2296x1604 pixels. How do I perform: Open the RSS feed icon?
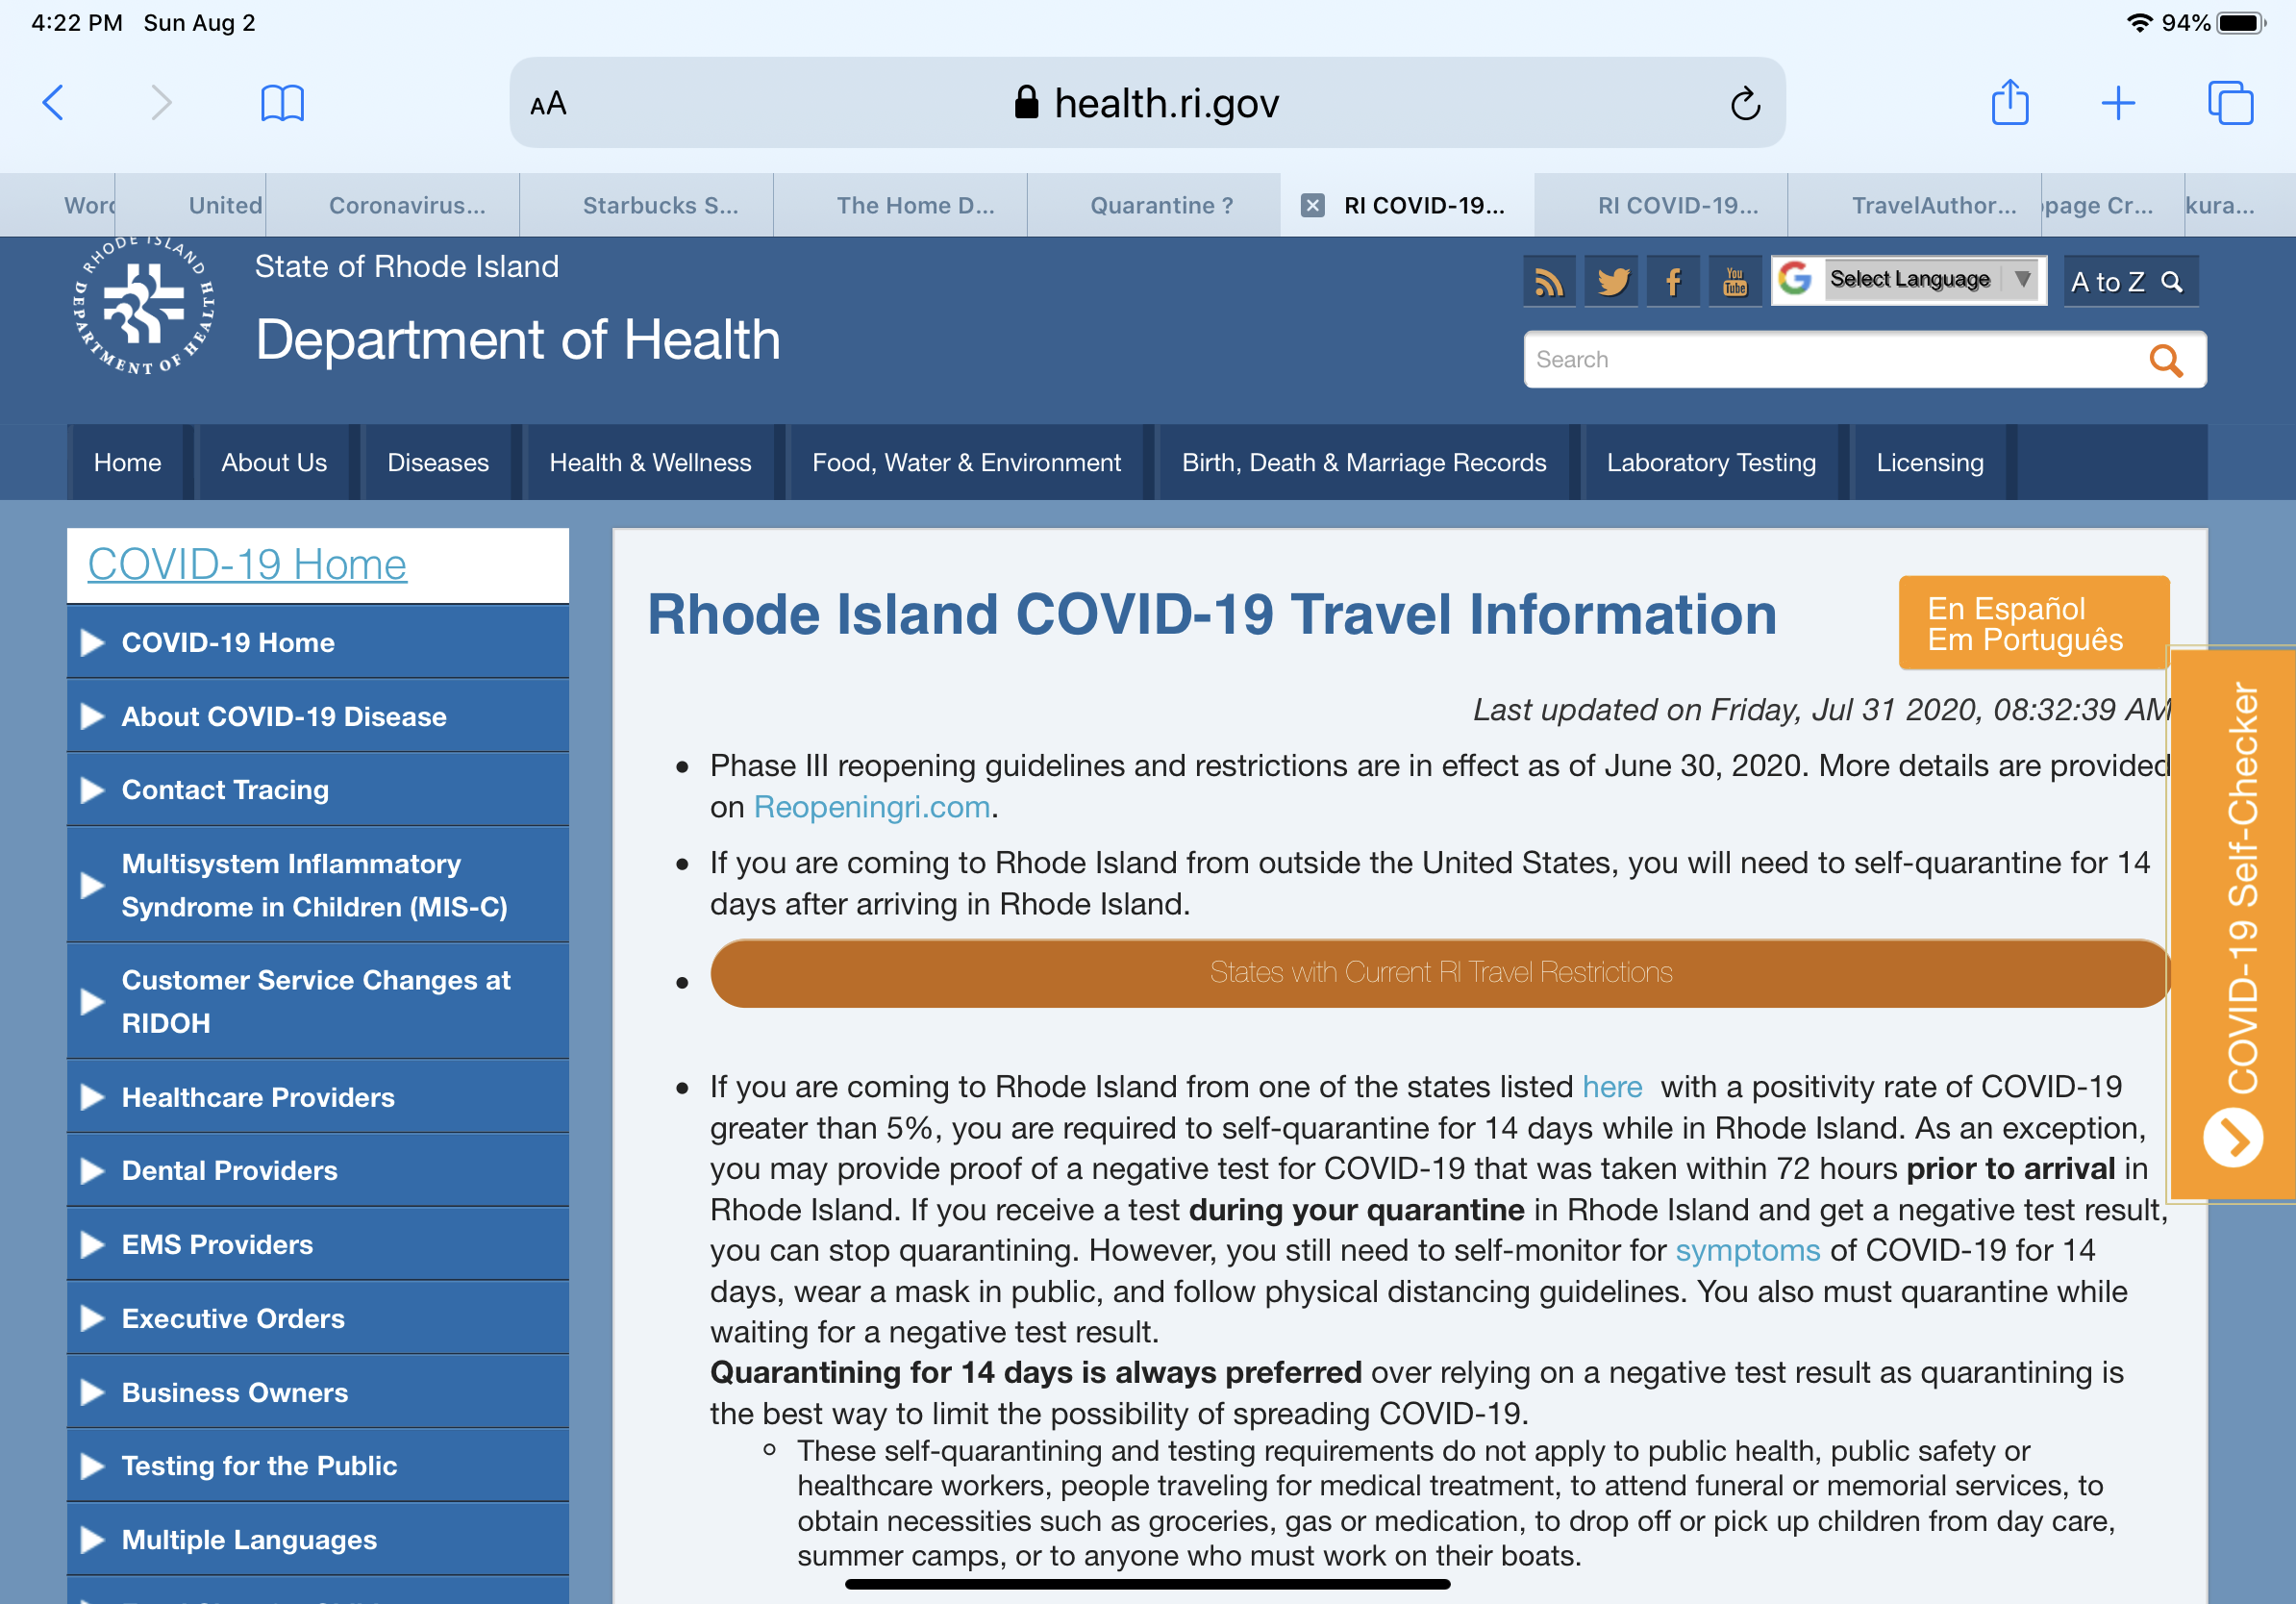(1548, 282)
